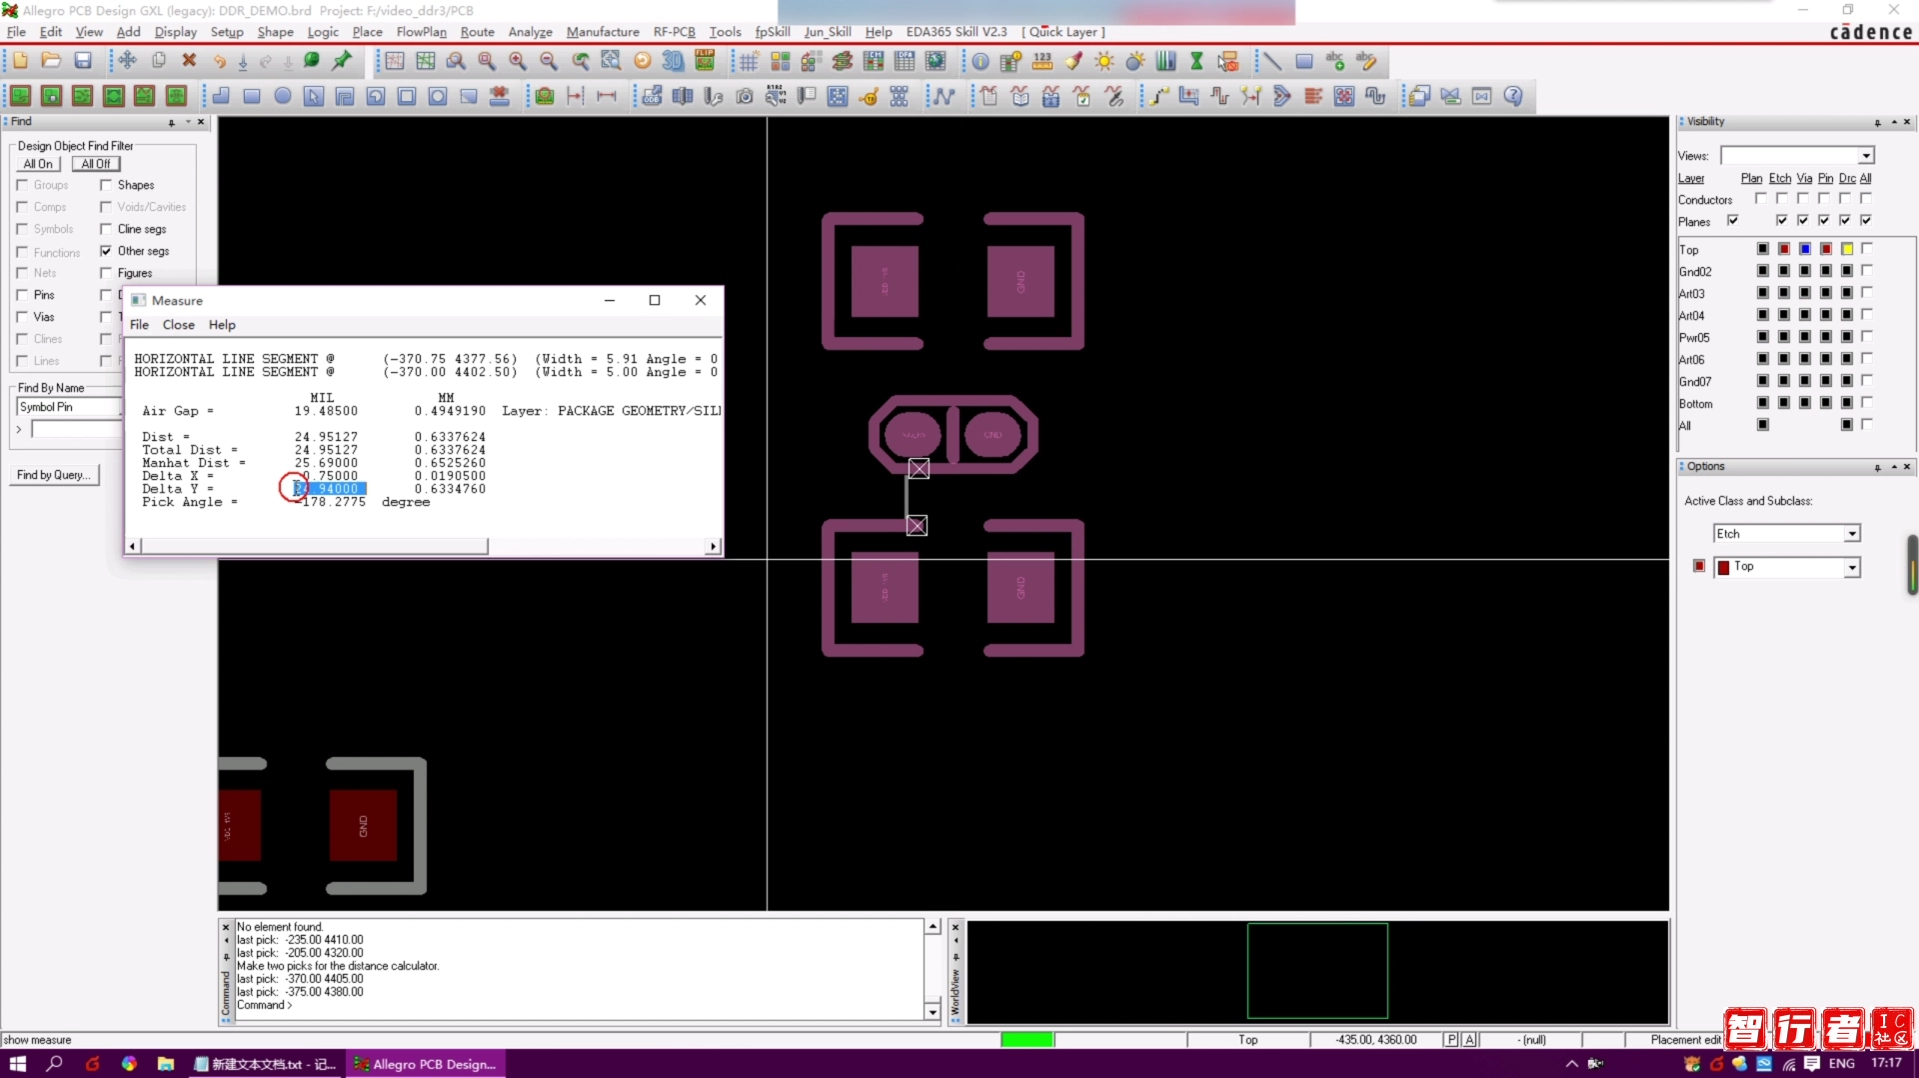
Task: Select the Shape Add Rectangle tool
Action: coord(252,96)
